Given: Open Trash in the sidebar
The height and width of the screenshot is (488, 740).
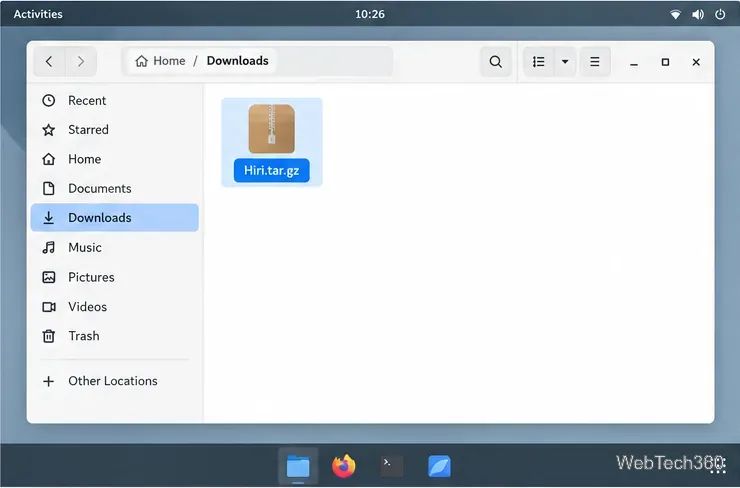Looking at the screenshot, I should [115, 336].
